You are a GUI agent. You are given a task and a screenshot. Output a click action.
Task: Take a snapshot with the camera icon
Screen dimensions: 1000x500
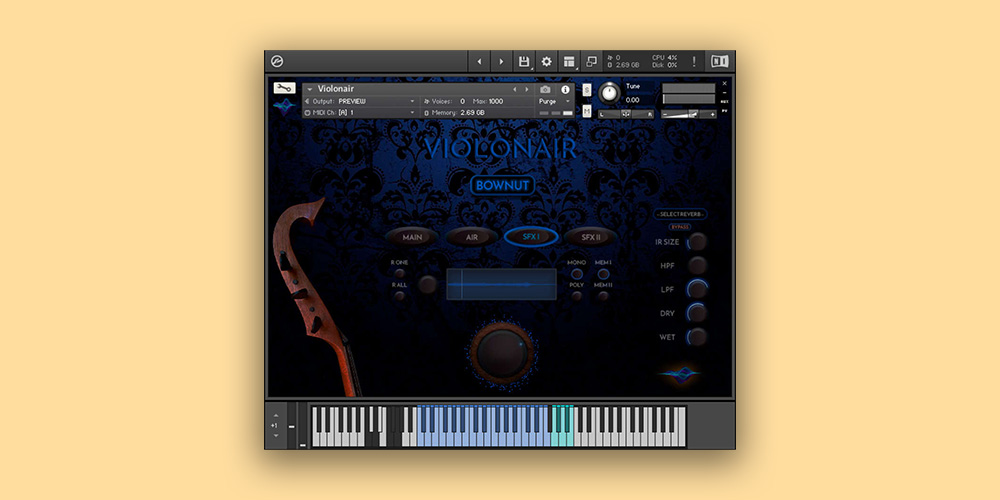pyautogui.click(x=545, y=89)
